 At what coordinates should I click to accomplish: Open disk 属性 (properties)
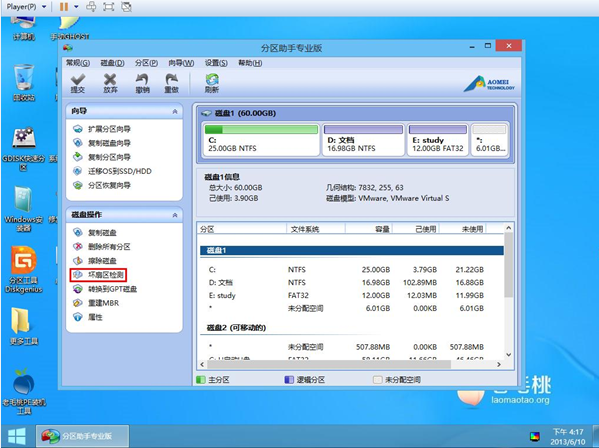pyautogui.click(x=88, y=317)
